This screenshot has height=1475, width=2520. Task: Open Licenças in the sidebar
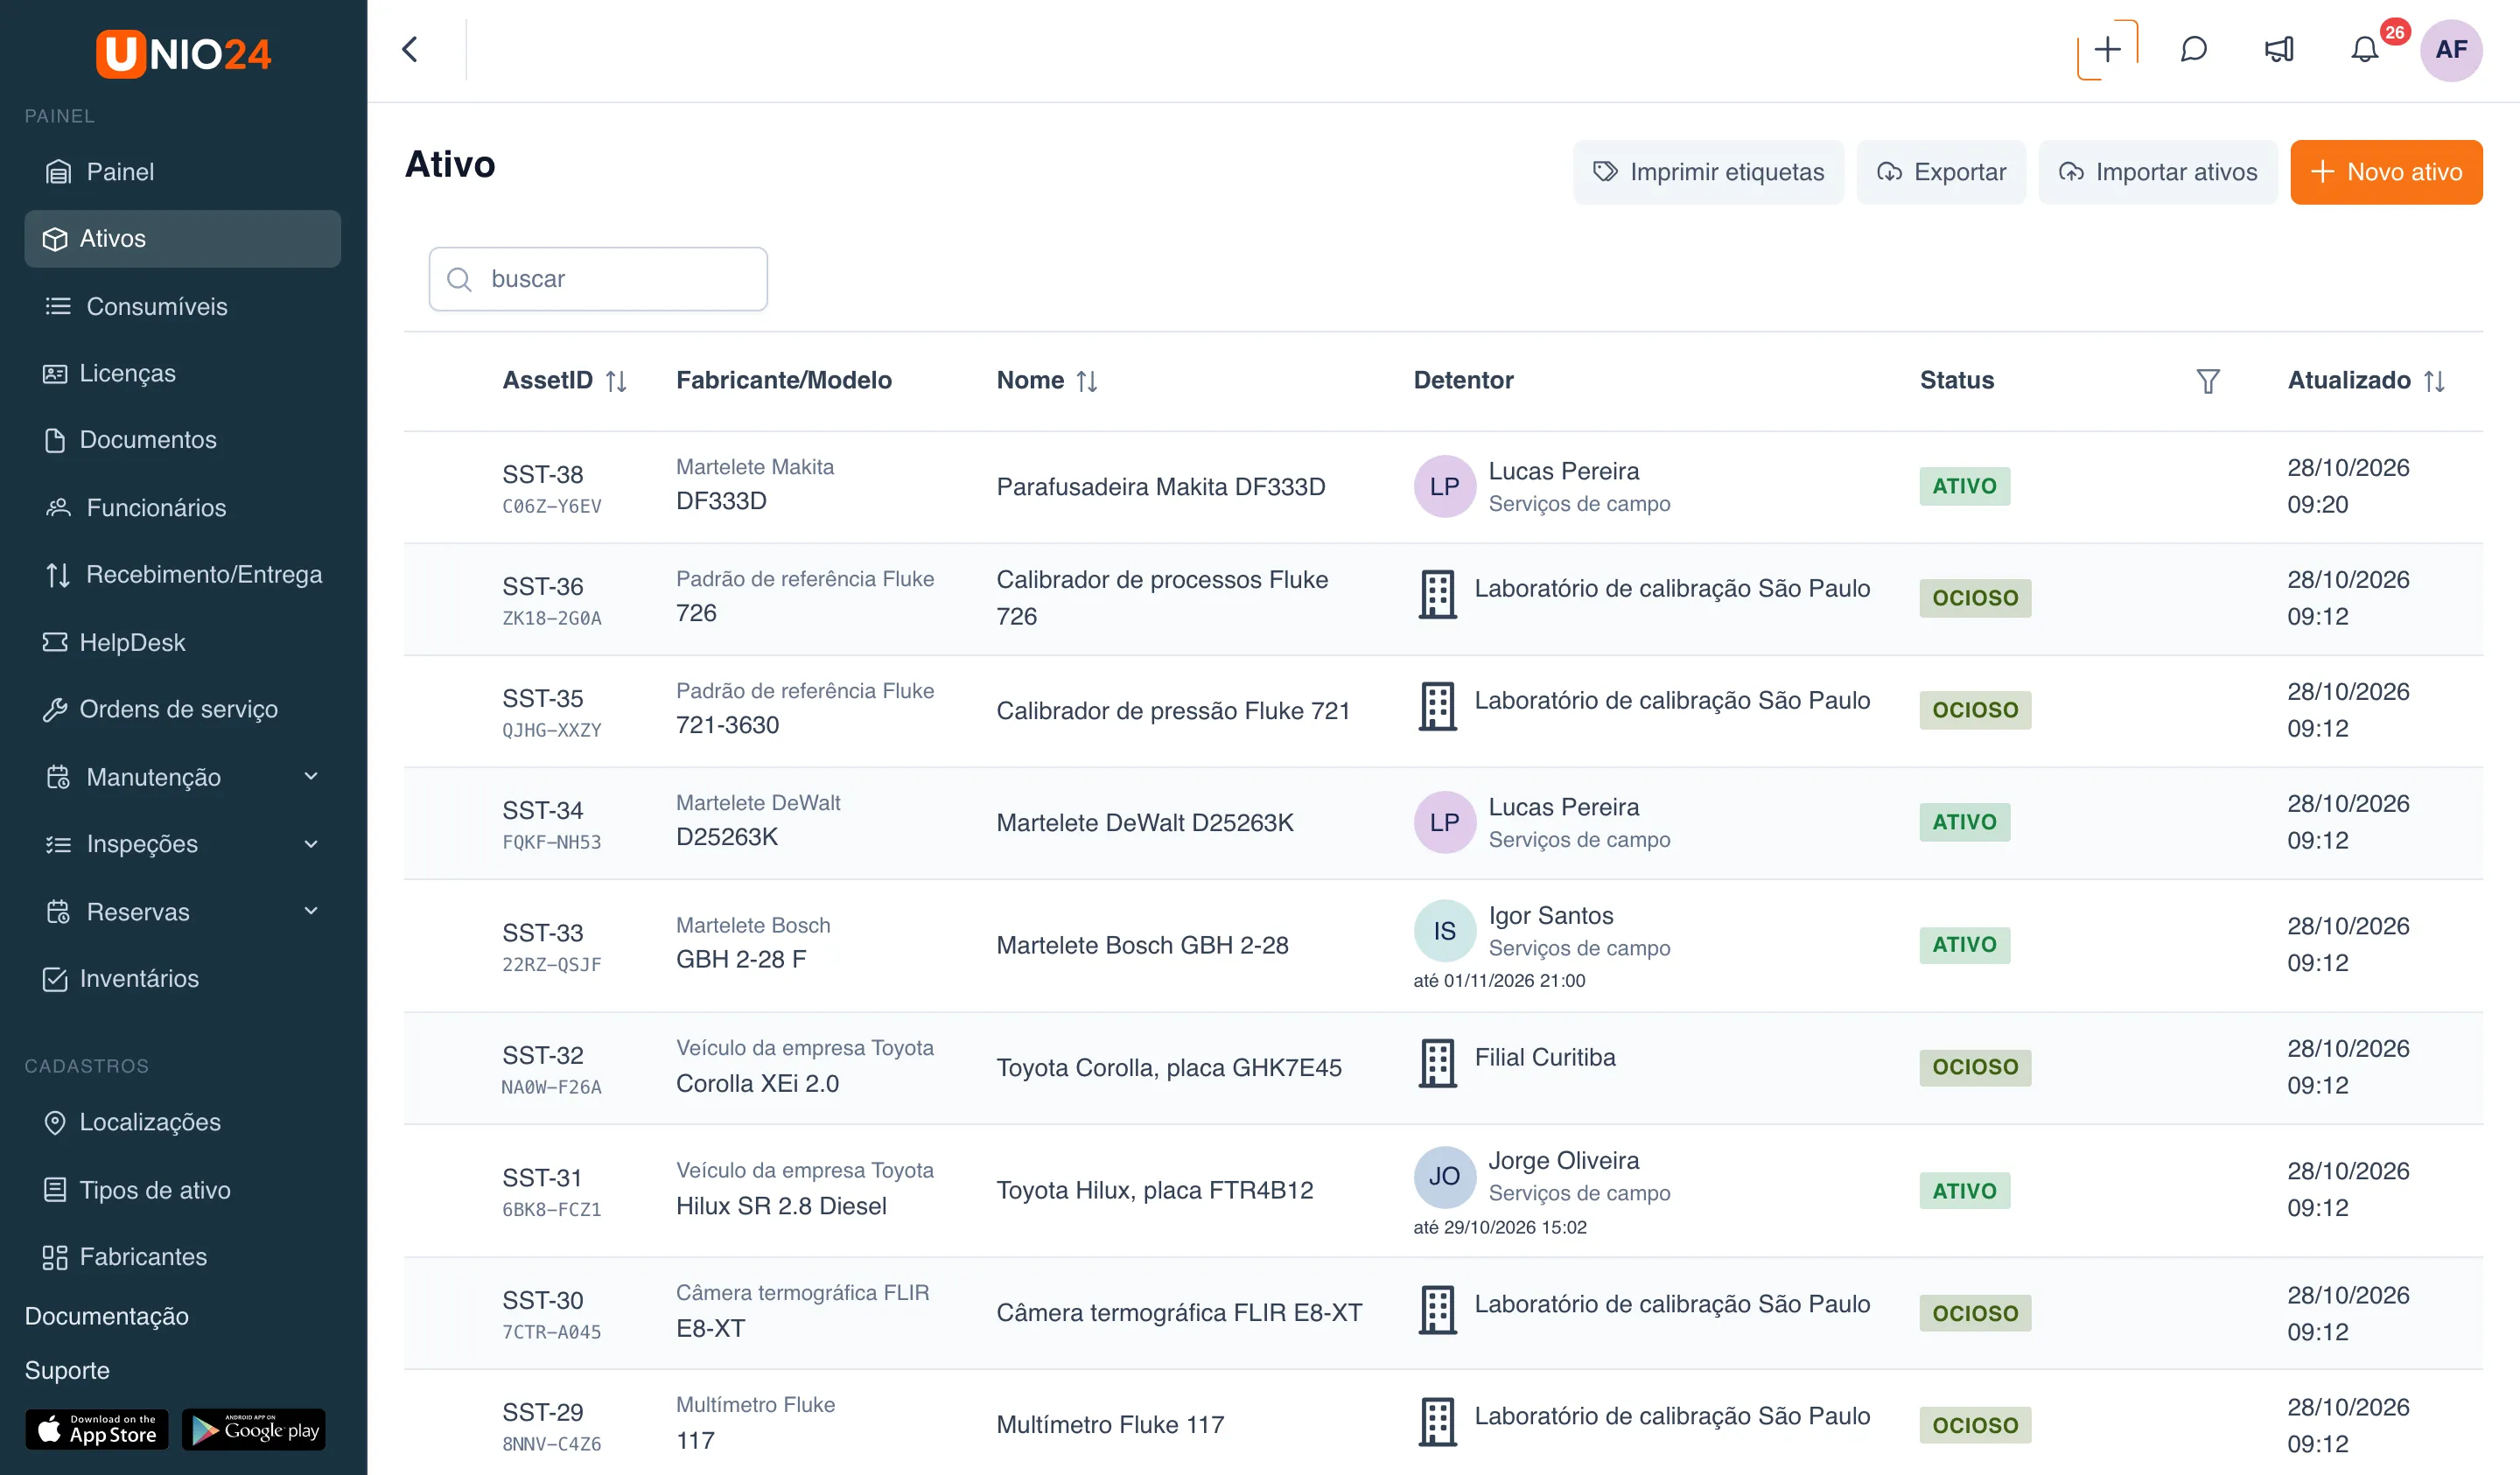click(x=182, y=373)
